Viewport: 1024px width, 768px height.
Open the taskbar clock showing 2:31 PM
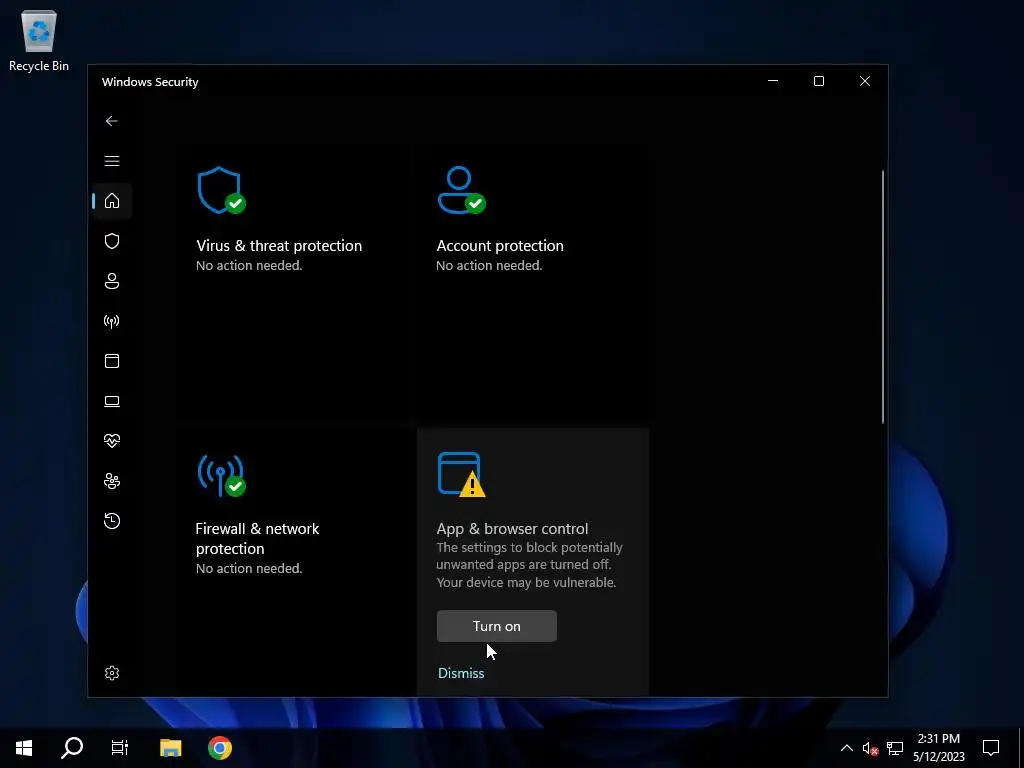pyautogui.click(x=938, y=748)
